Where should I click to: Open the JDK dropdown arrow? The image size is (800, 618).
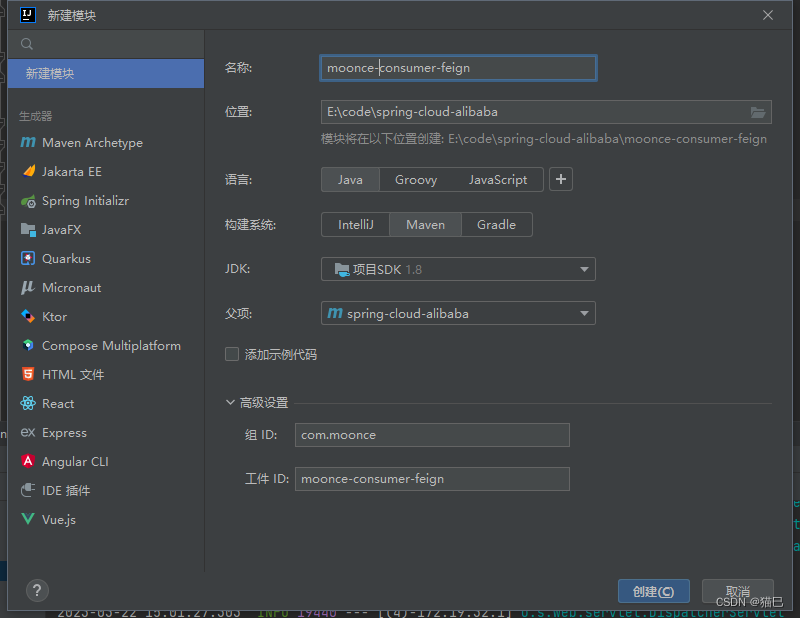(584, 269)
